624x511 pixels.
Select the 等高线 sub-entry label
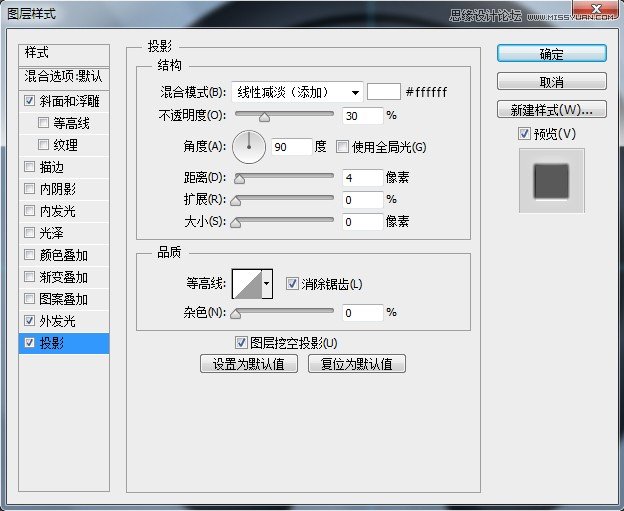click(x=71, y=123)
